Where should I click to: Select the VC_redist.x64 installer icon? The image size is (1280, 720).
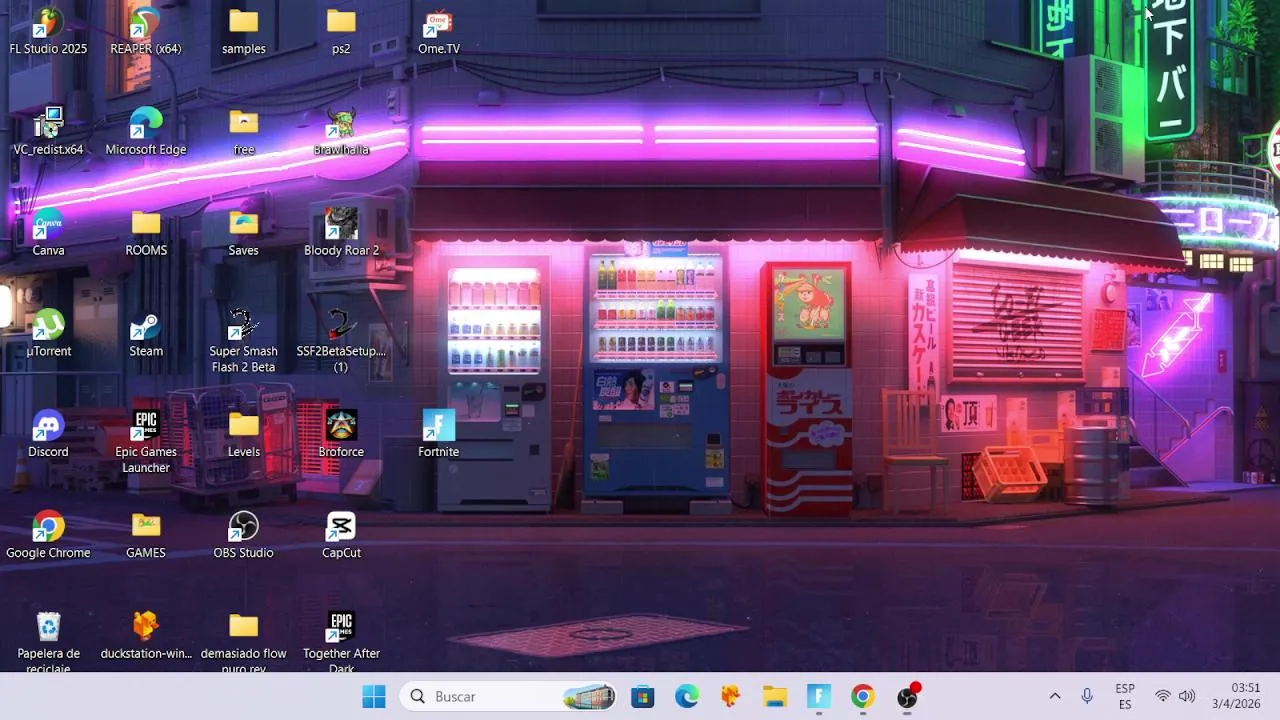48,132
